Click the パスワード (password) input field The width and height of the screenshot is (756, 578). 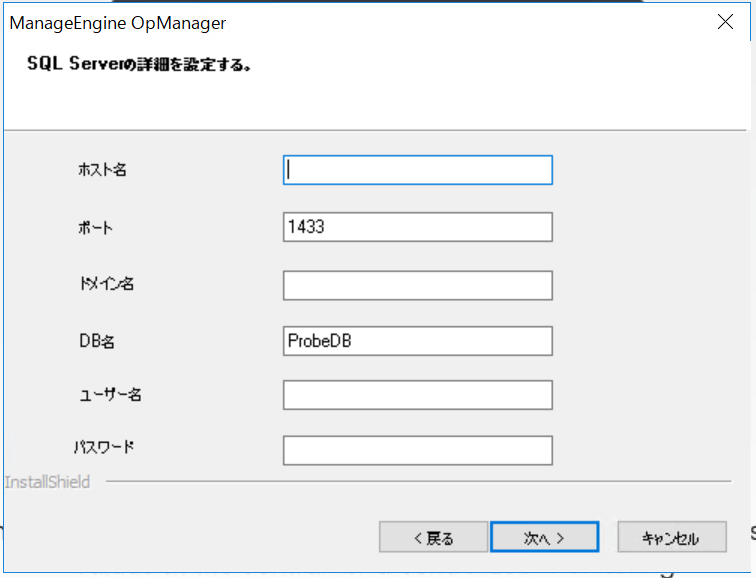click(x=418, y=451)
